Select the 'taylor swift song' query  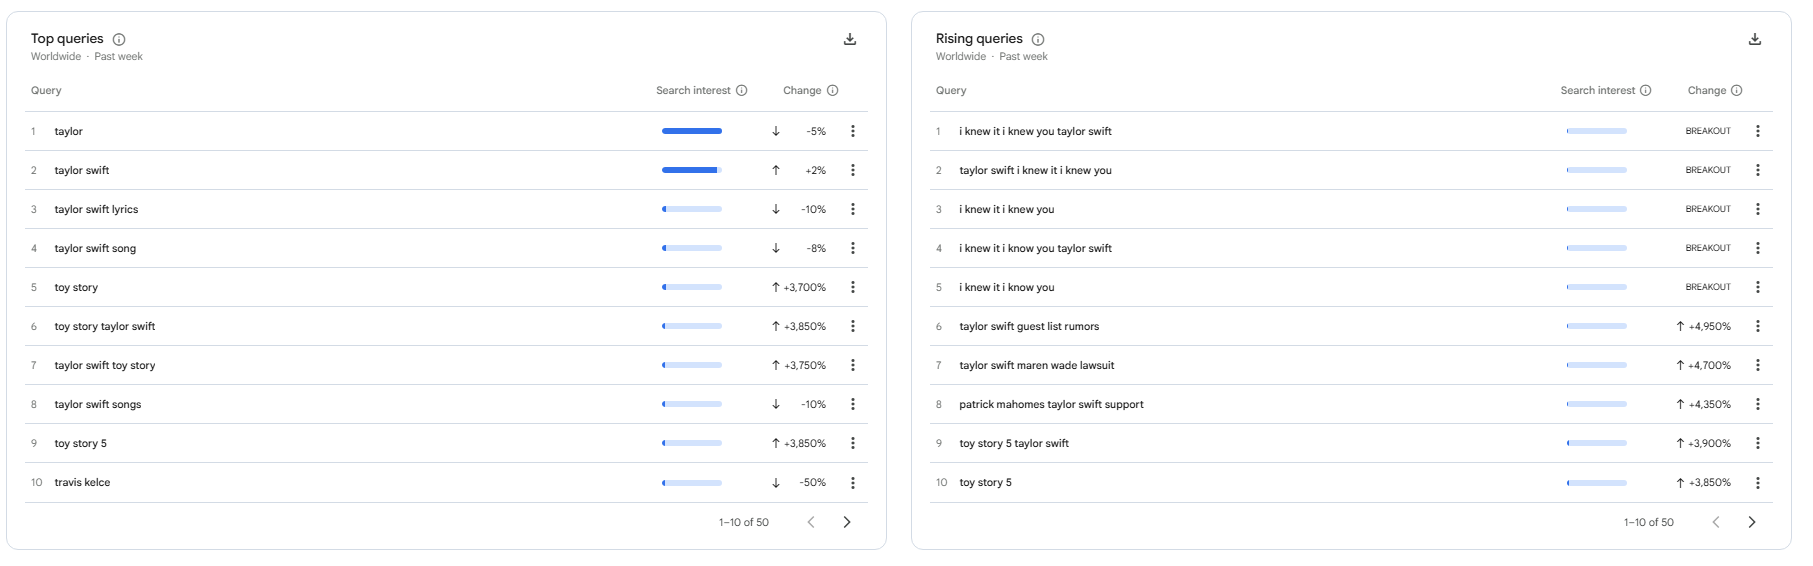pyautogui.click(x=95, y=248)
